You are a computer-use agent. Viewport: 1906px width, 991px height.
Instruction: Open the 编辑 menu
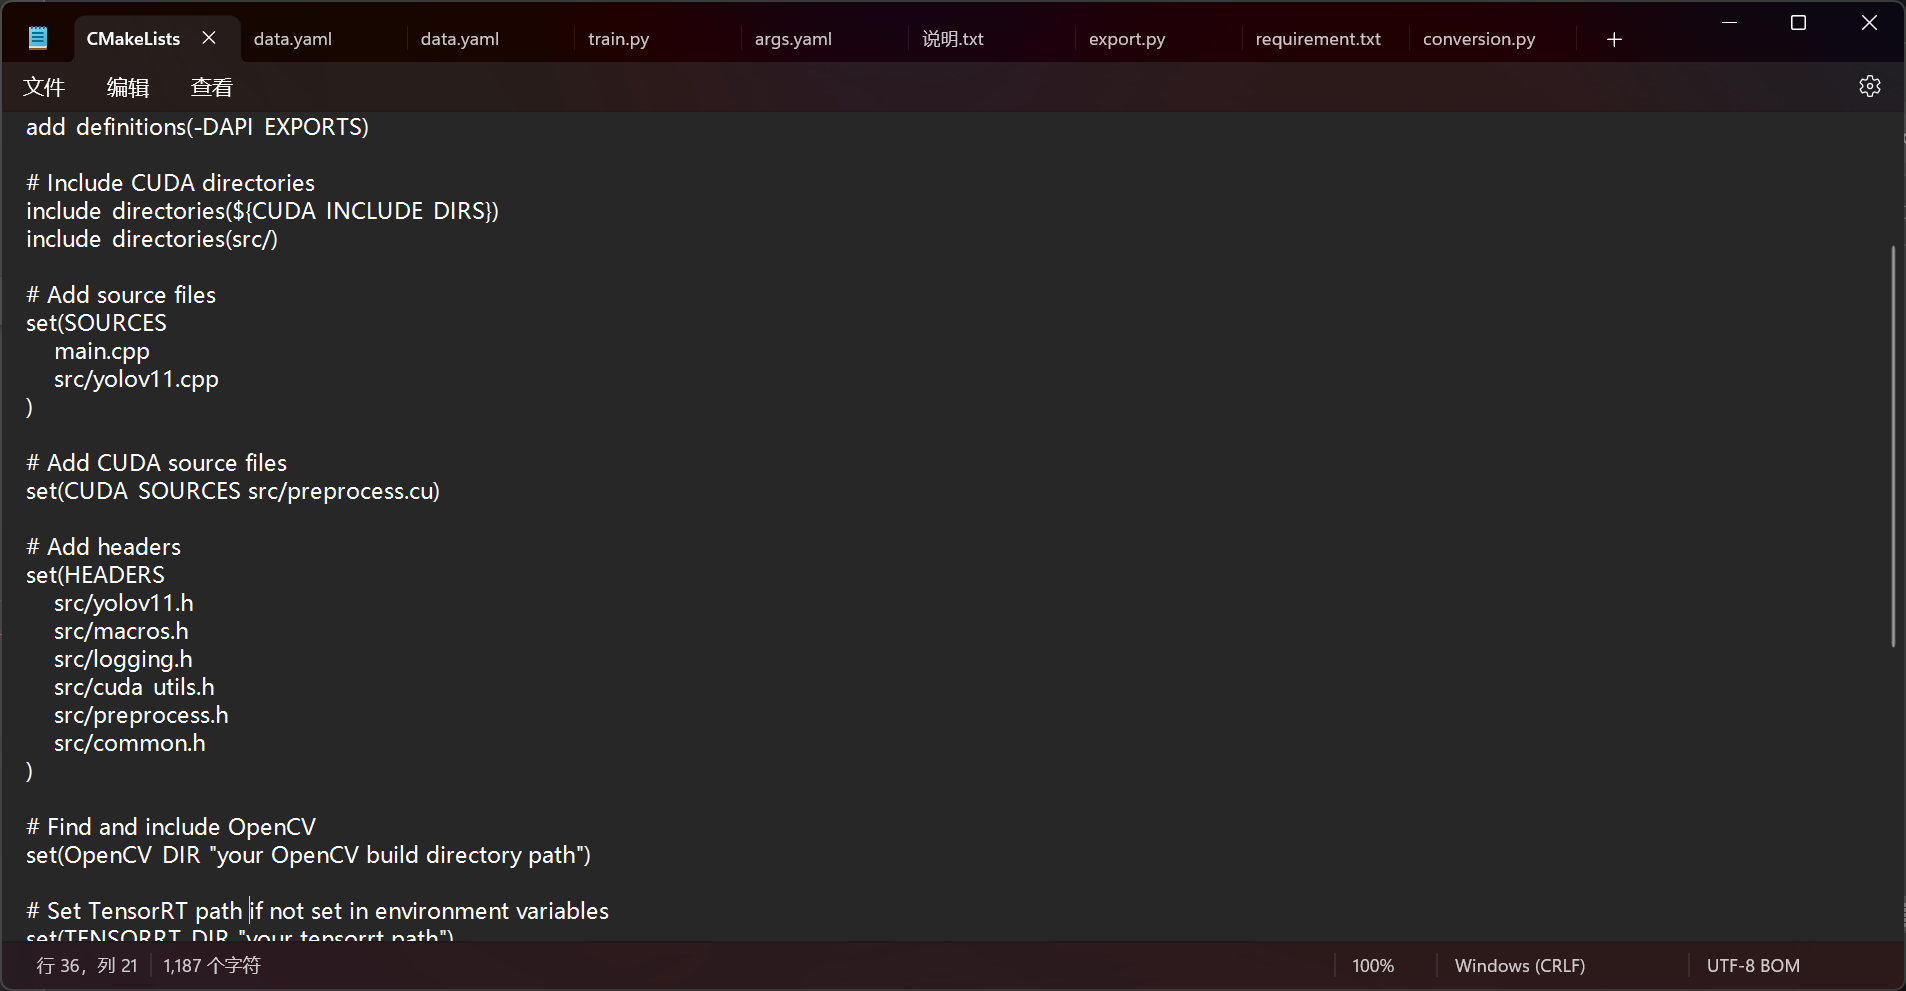coord(128,87)
